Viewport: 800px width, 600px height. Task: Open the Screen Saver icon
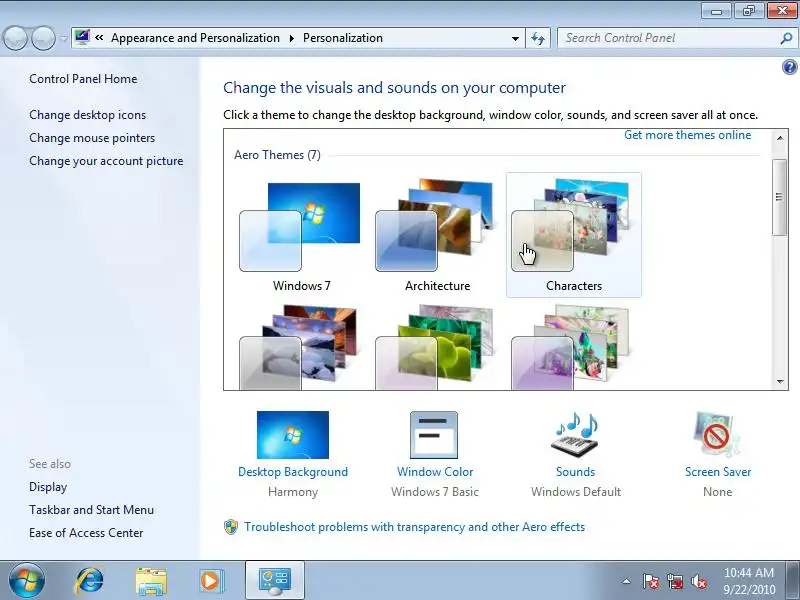pos(717,435)
